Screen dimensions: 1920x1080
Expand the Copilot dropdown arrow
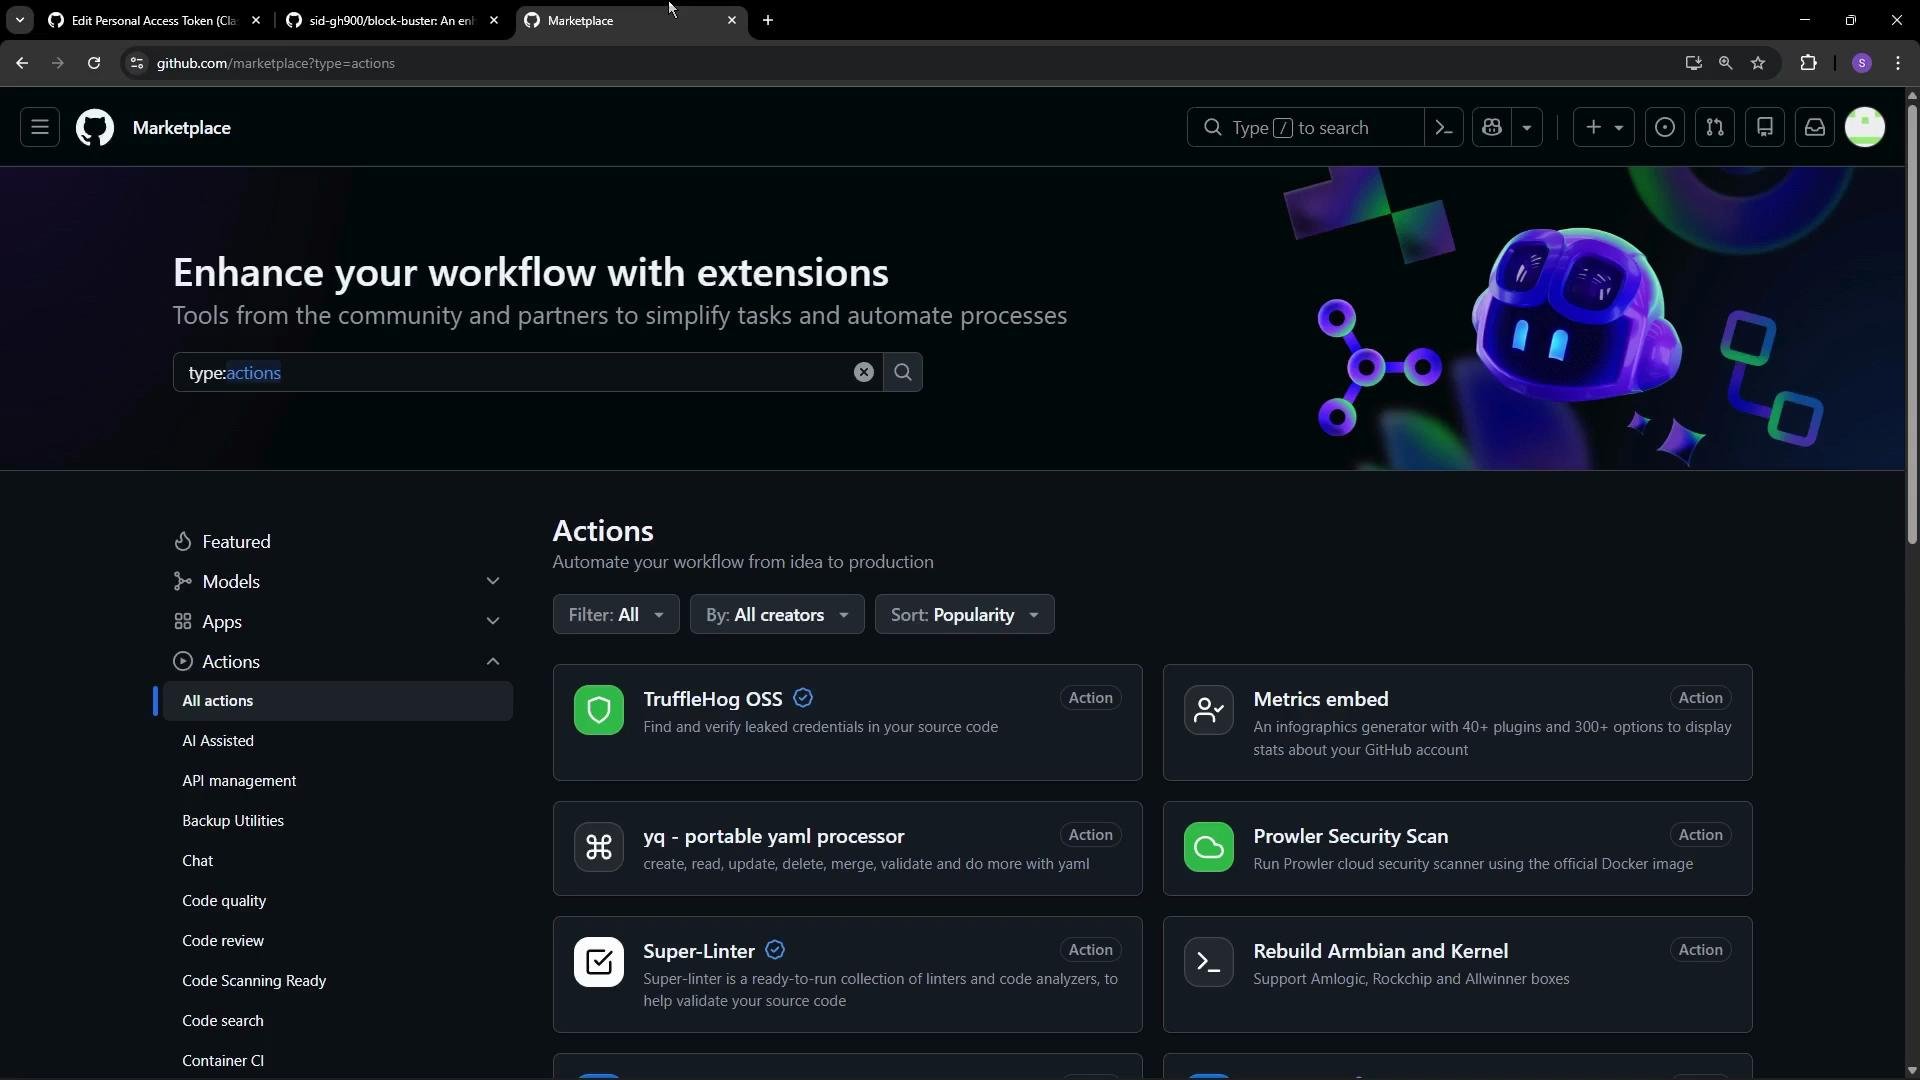coord(1527,128)
